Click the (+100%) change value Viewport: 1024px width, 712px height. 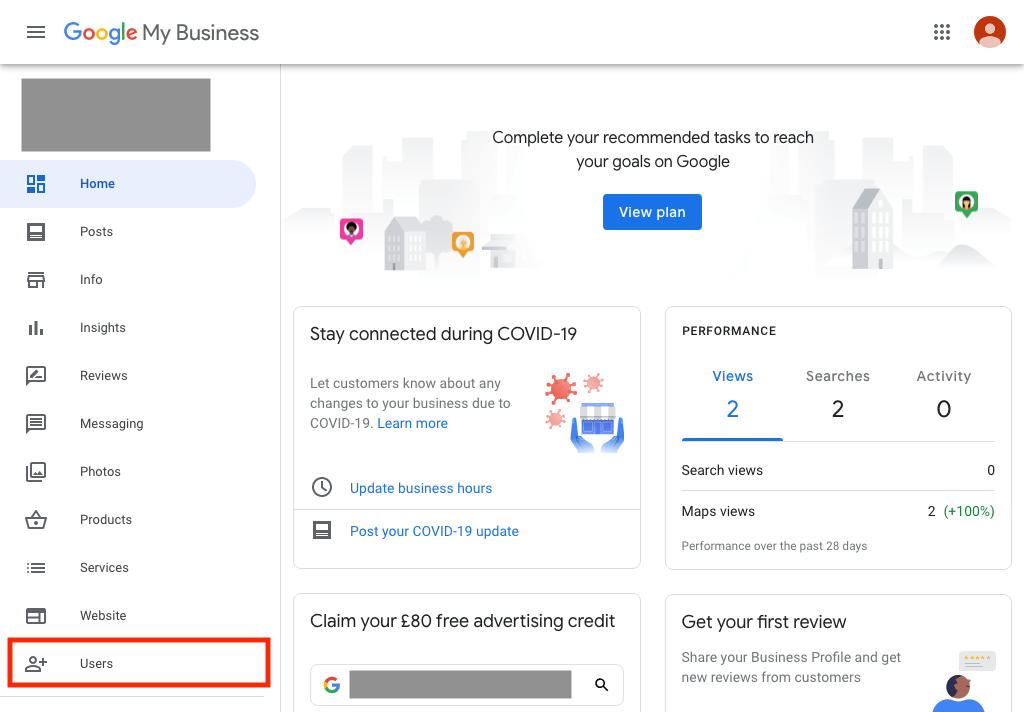(969, 511)
